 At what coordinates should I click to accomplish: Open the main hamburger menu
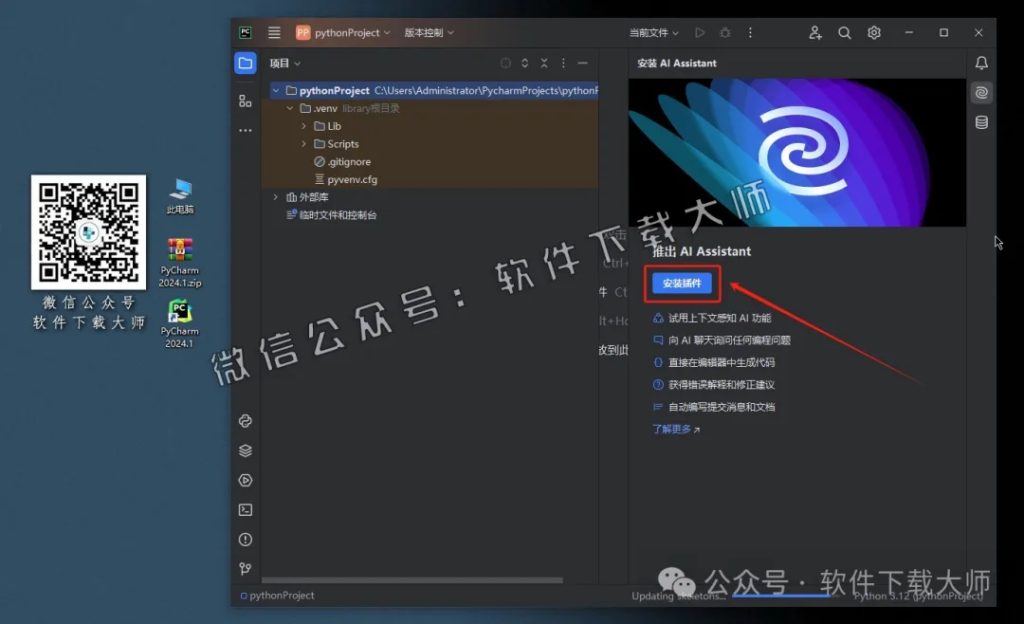click(274, 32)
